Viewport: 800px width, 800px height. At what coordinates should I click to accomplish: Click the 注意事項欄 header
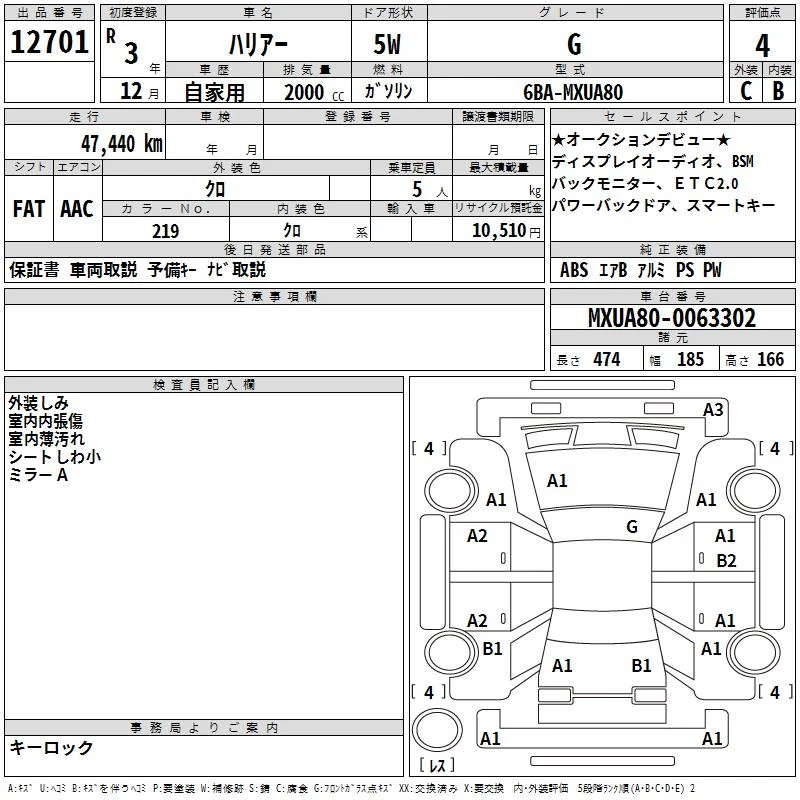274,296
